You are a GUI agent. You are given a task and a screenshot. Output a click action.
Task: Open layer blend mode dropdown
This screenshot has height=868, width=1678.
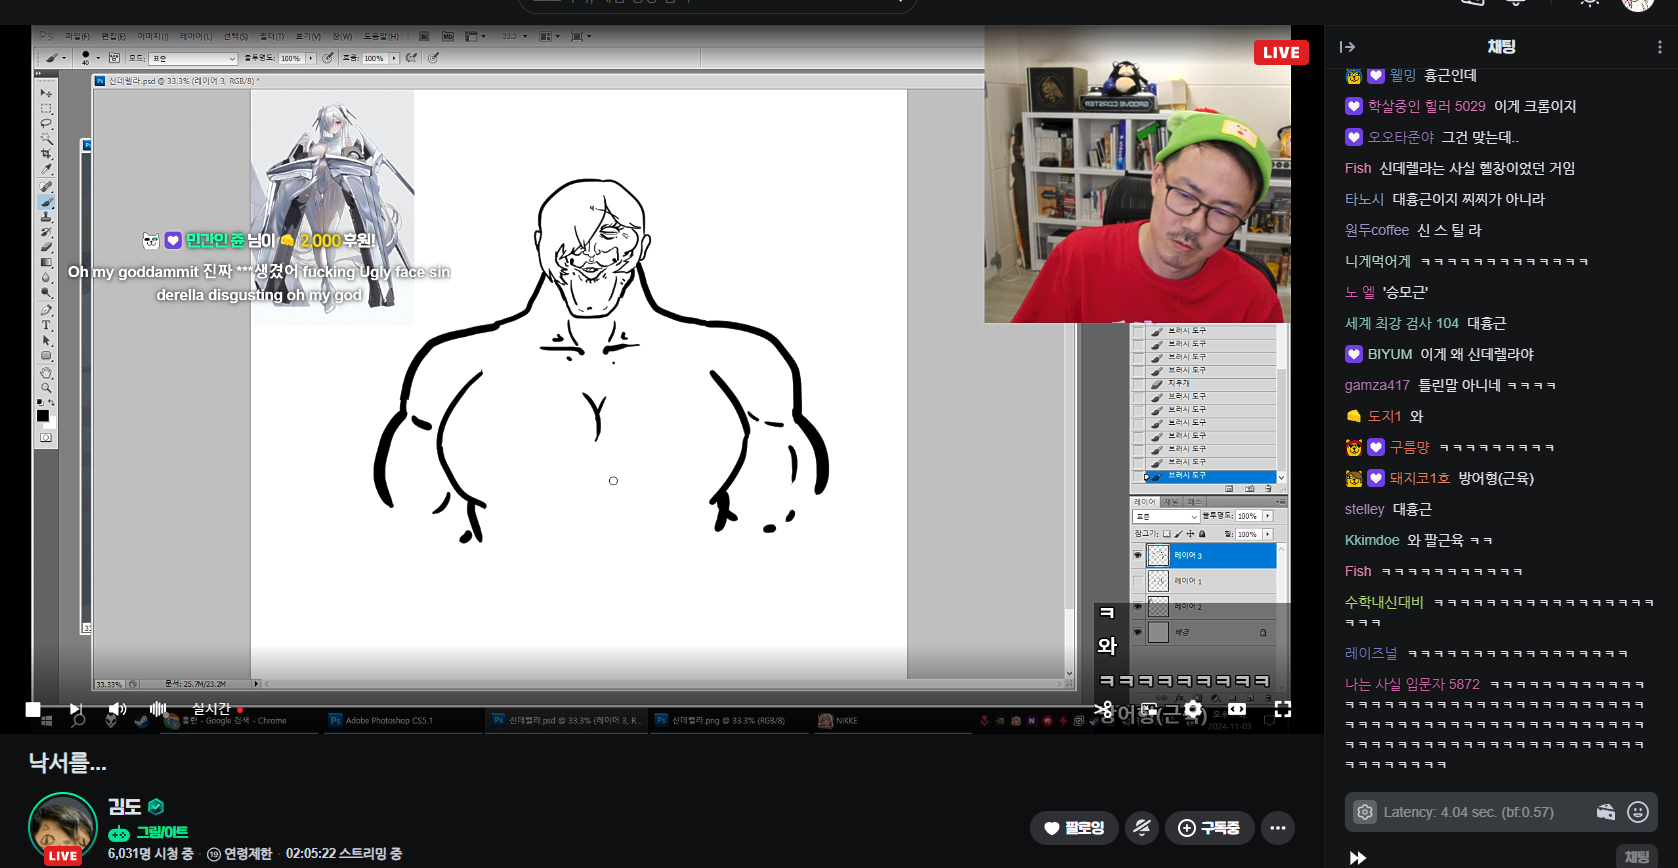1166,517
